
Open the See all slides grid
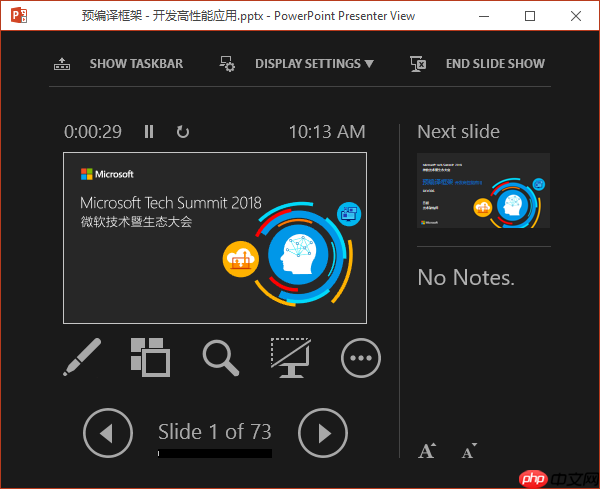tap(150, 357)
